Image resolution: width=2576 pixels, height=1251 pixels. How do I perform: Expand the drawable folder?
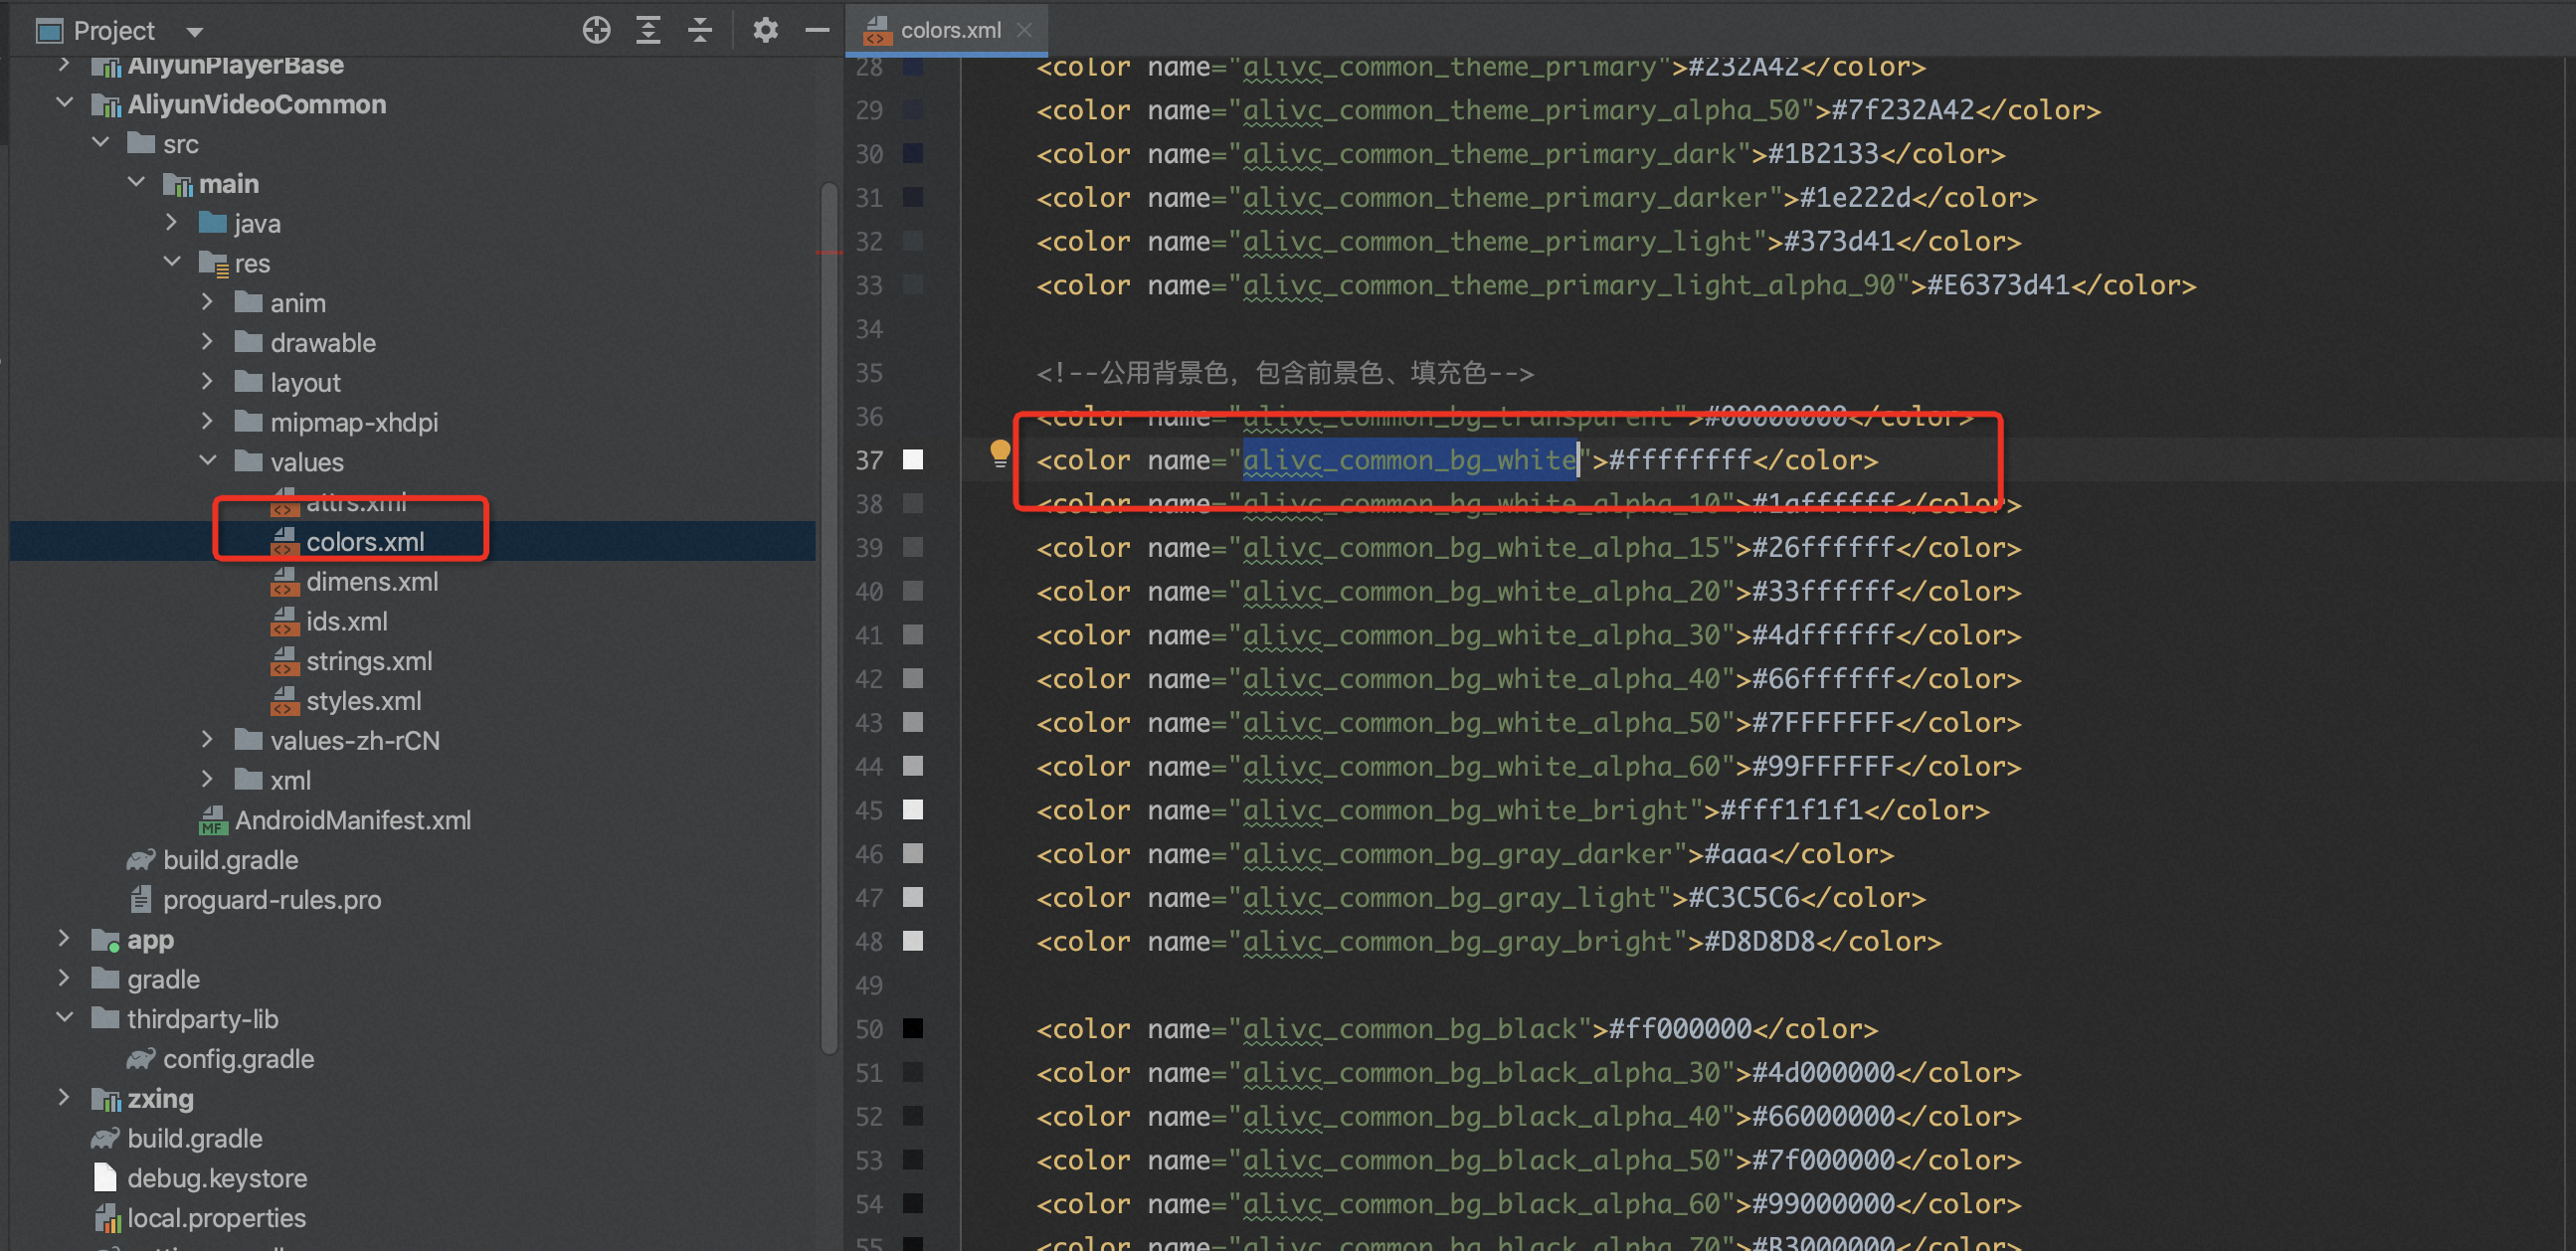pyautogui.click(x=207, y=342)
